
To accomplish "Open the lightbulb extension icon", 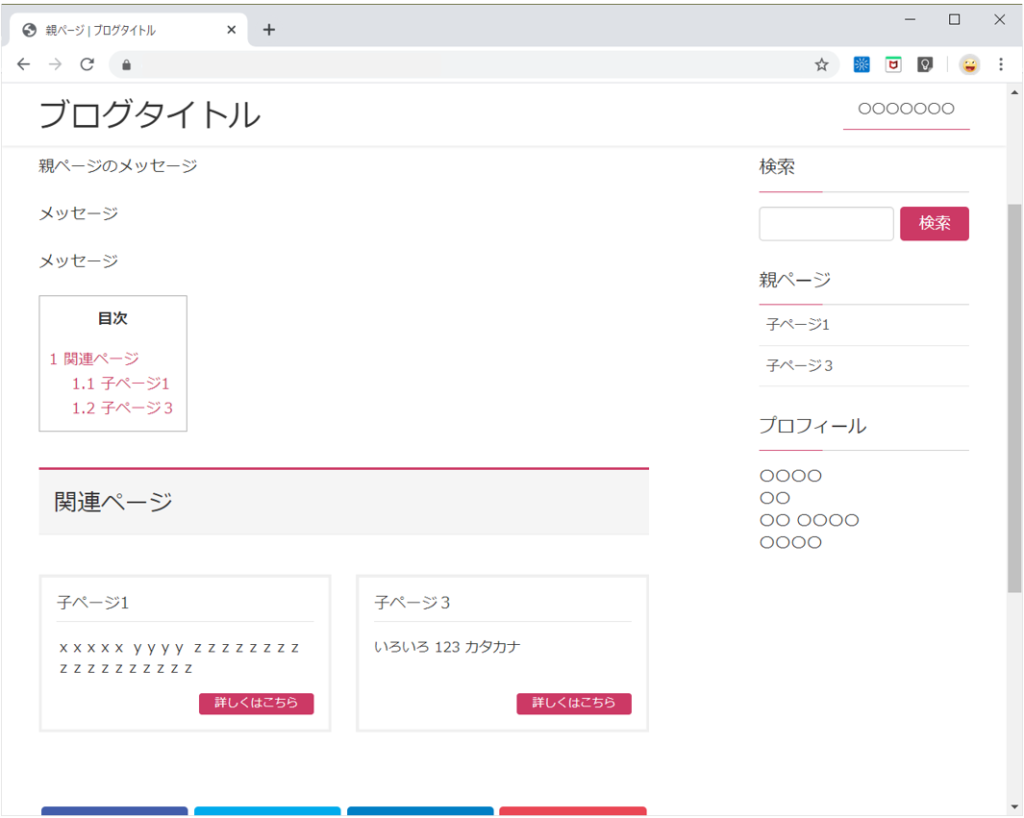I will point(926,65).
